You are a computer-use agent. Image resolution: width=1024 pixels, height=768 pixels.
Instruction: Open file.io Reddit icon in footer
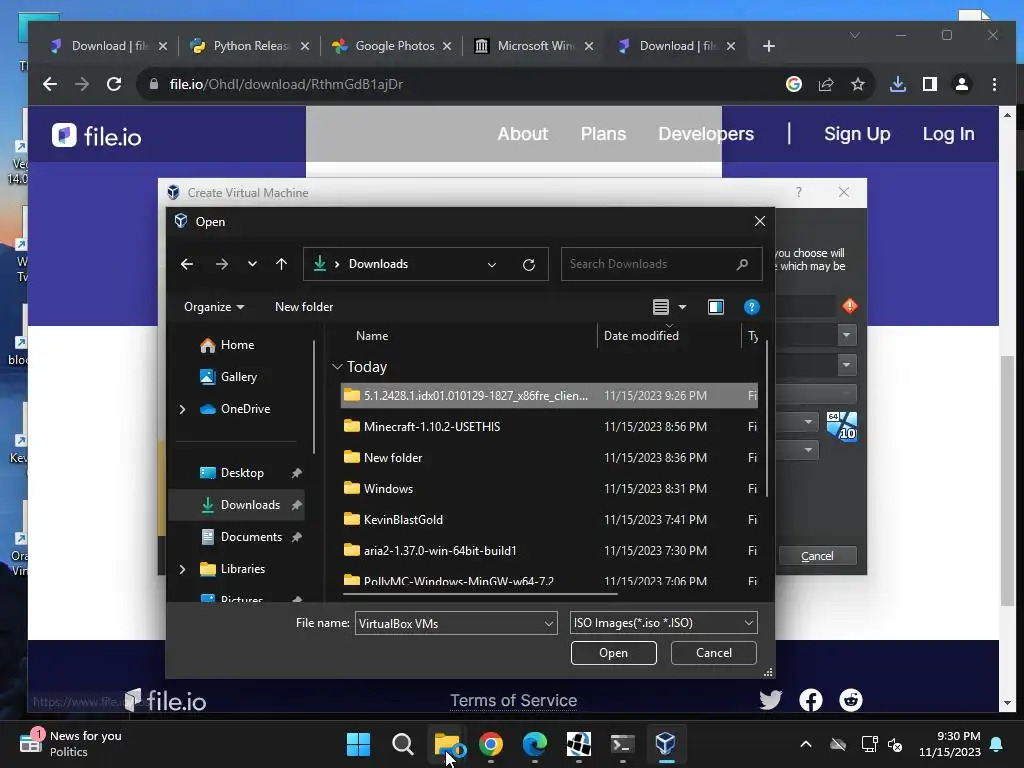coord(850,700)
